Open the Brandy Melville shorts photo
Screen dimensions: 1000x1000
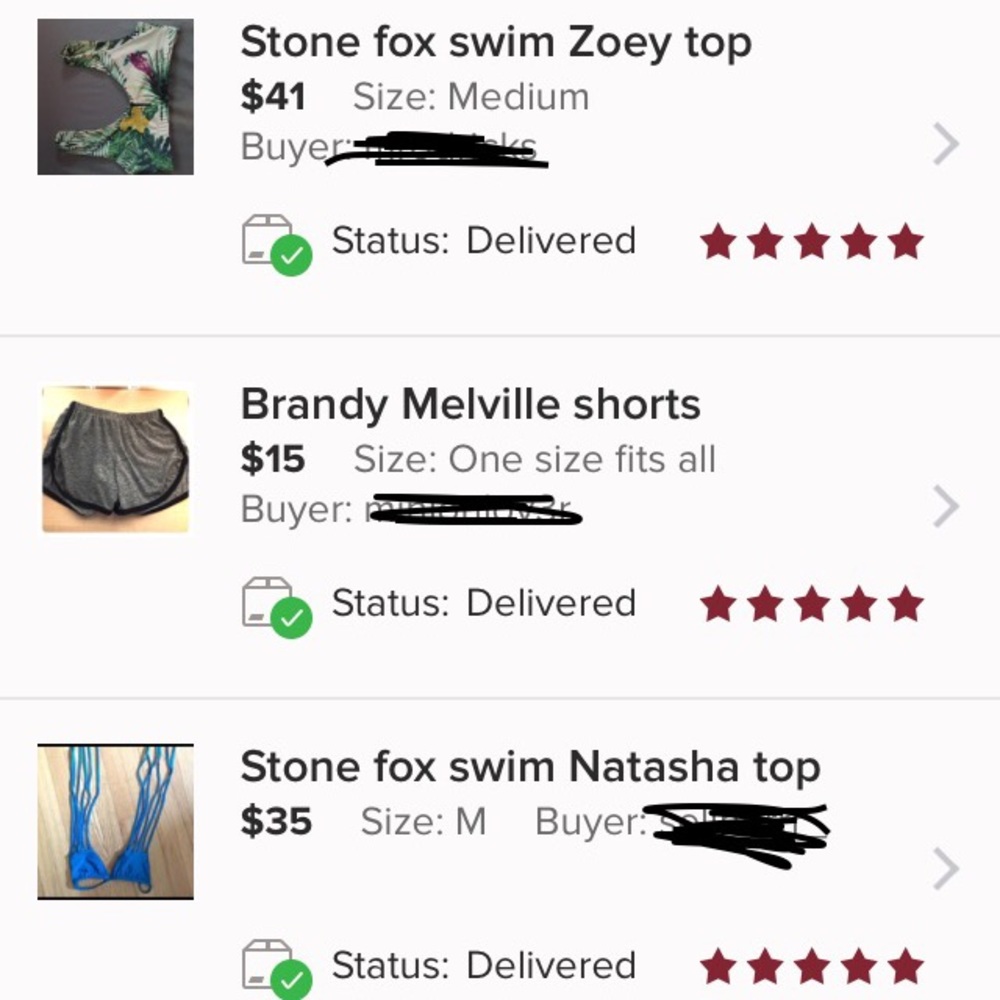pyautogui.click(x=116, y=458)
